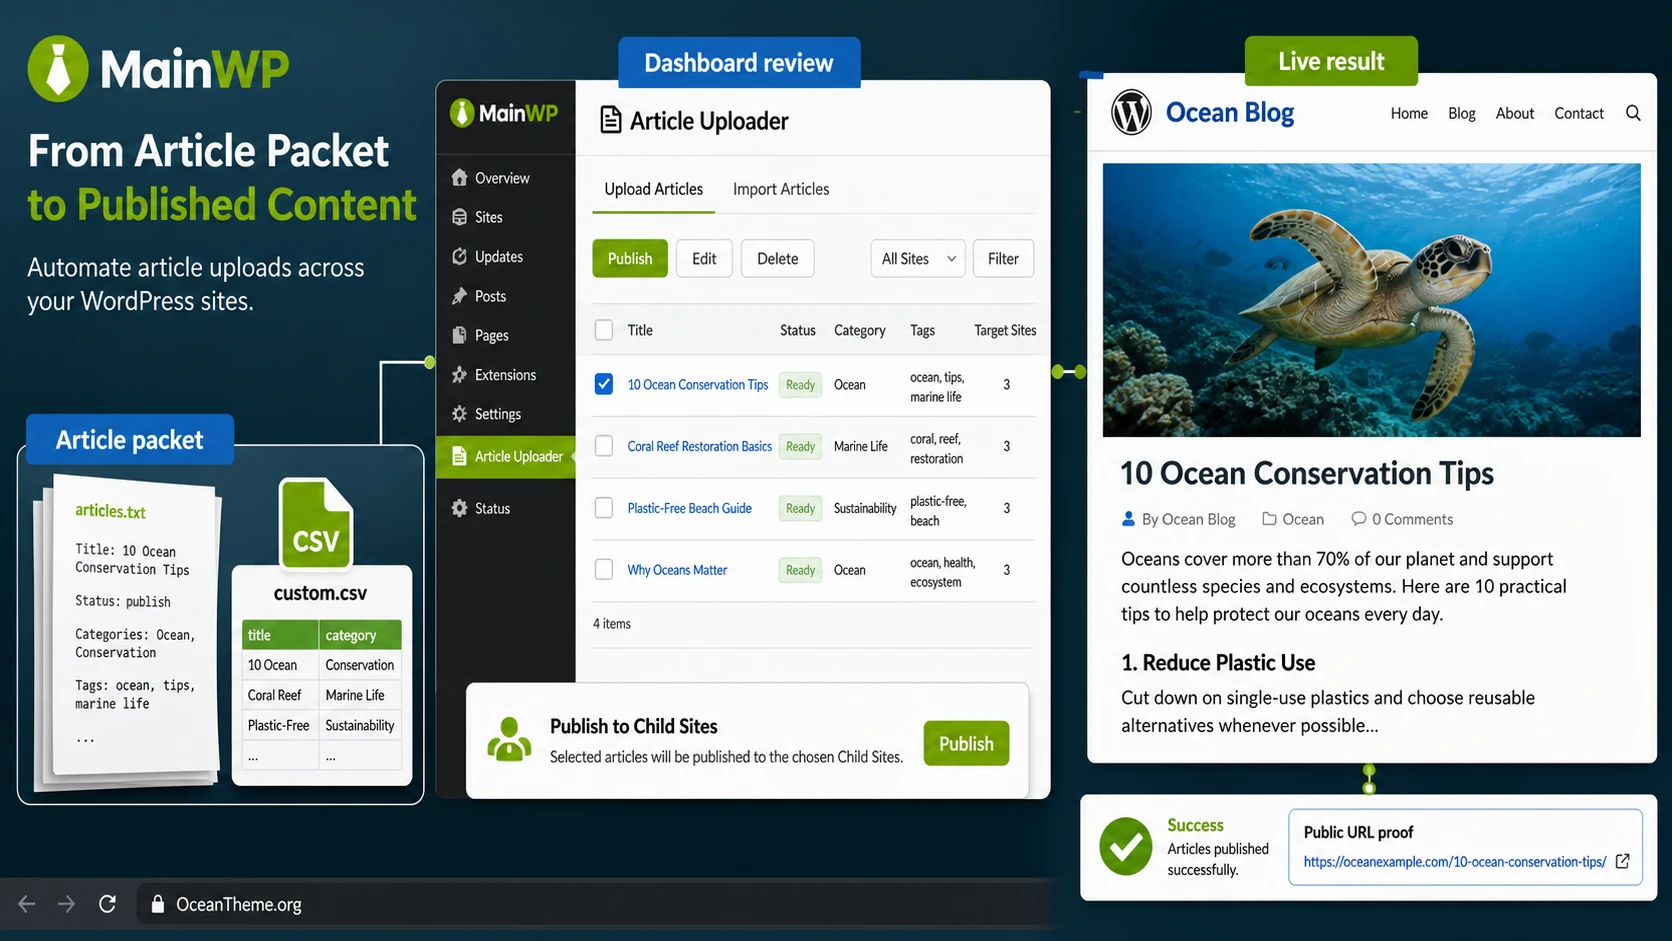Open Updates refresh icon in sidebar
1672x941 pixels.
point(459,256)
